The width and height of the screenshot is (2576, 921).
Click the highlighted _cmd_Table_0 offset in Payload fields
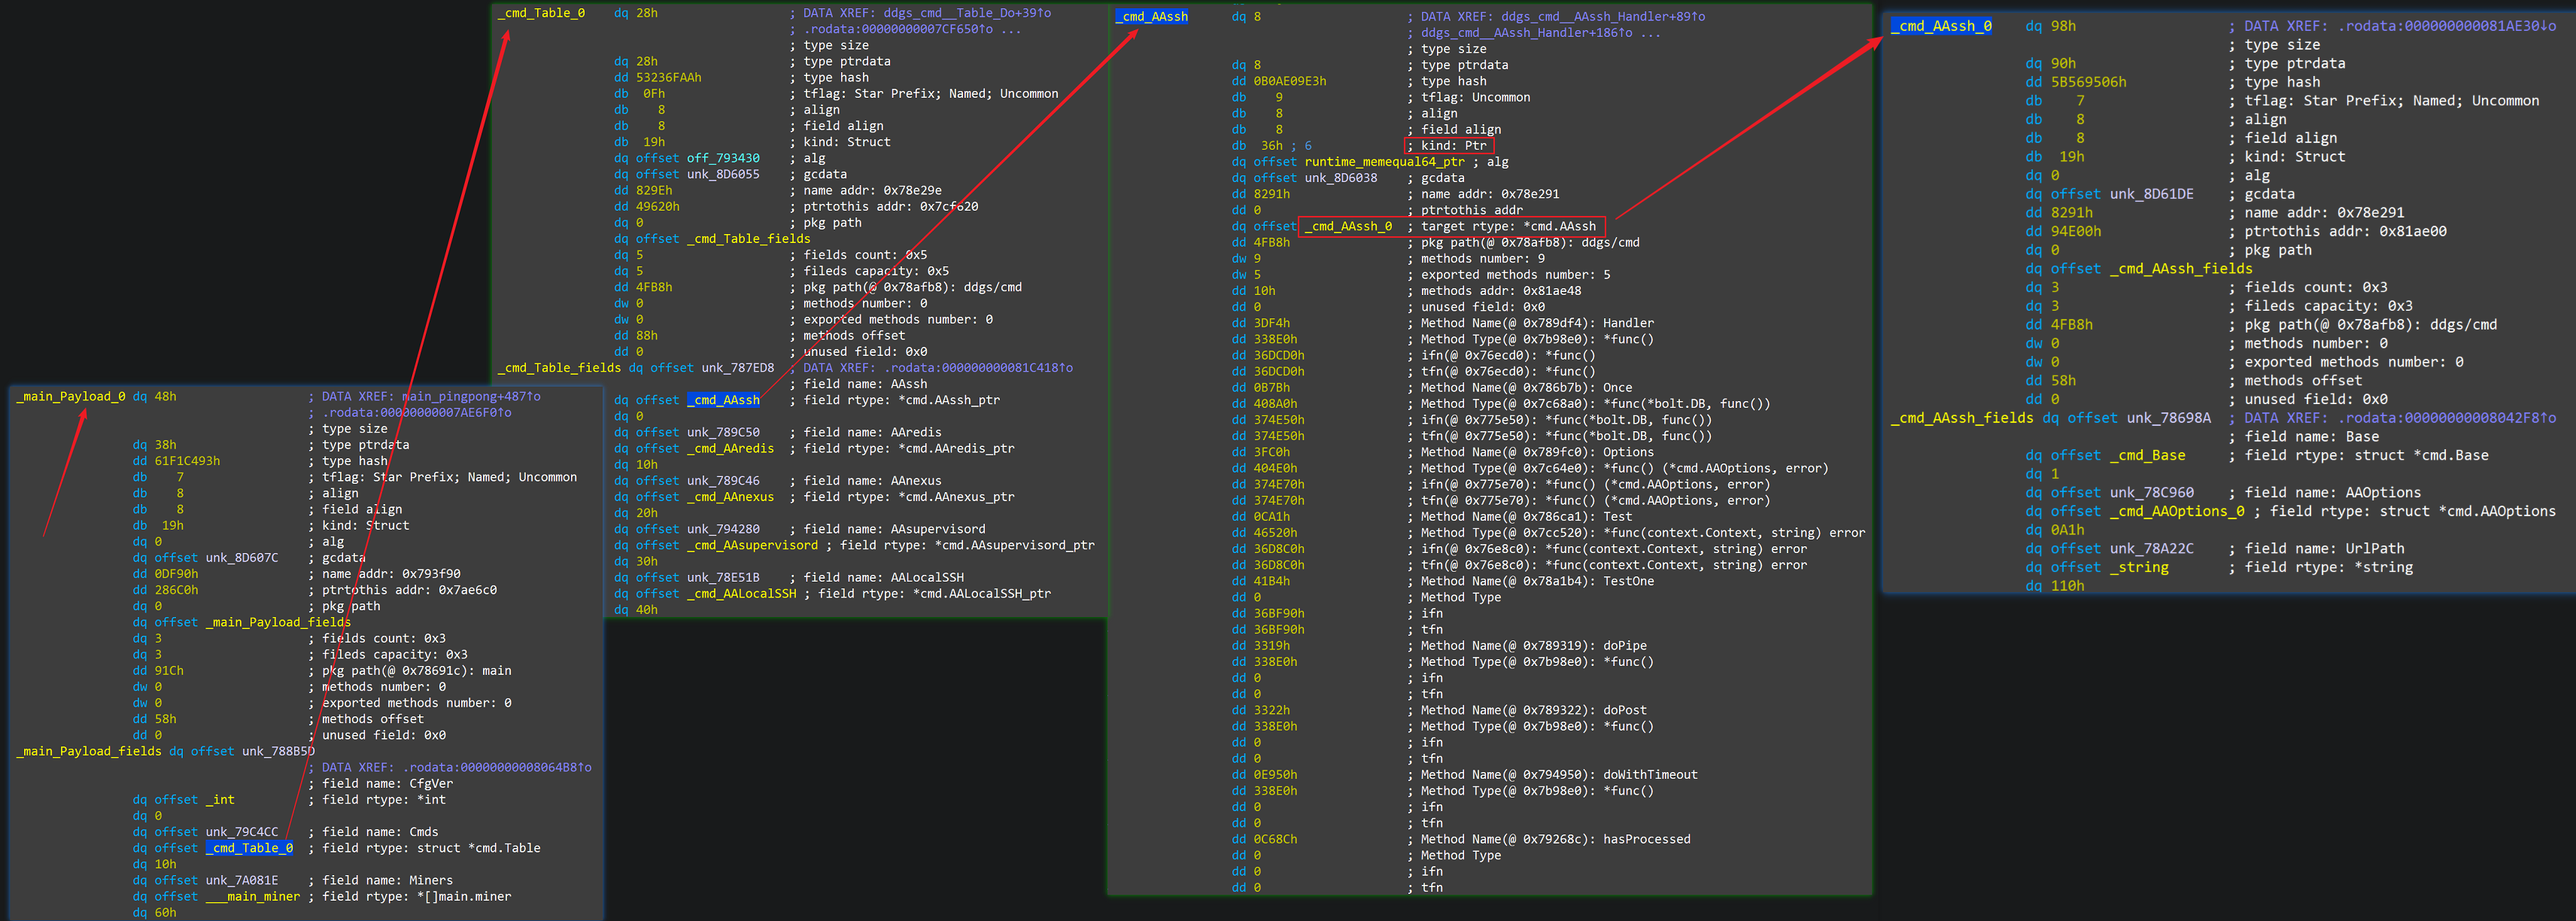pyautogui.click(x=250, y=848)
